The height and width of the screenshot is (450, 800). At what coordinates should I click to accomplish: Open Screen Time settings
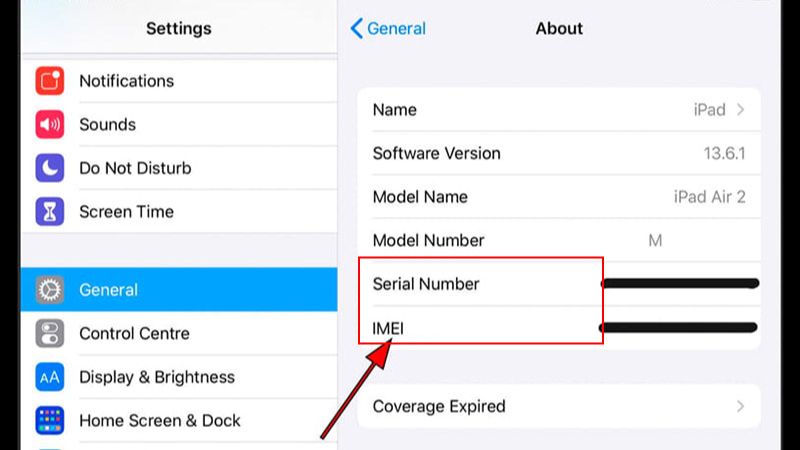(126, 212)
